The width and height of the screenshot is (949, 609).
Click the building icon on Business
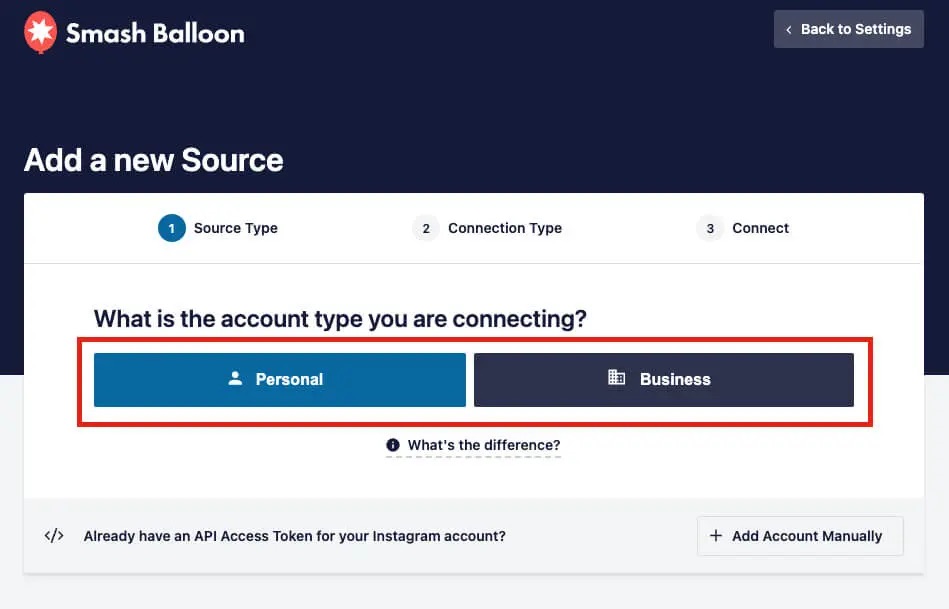(x=616, y=377)
